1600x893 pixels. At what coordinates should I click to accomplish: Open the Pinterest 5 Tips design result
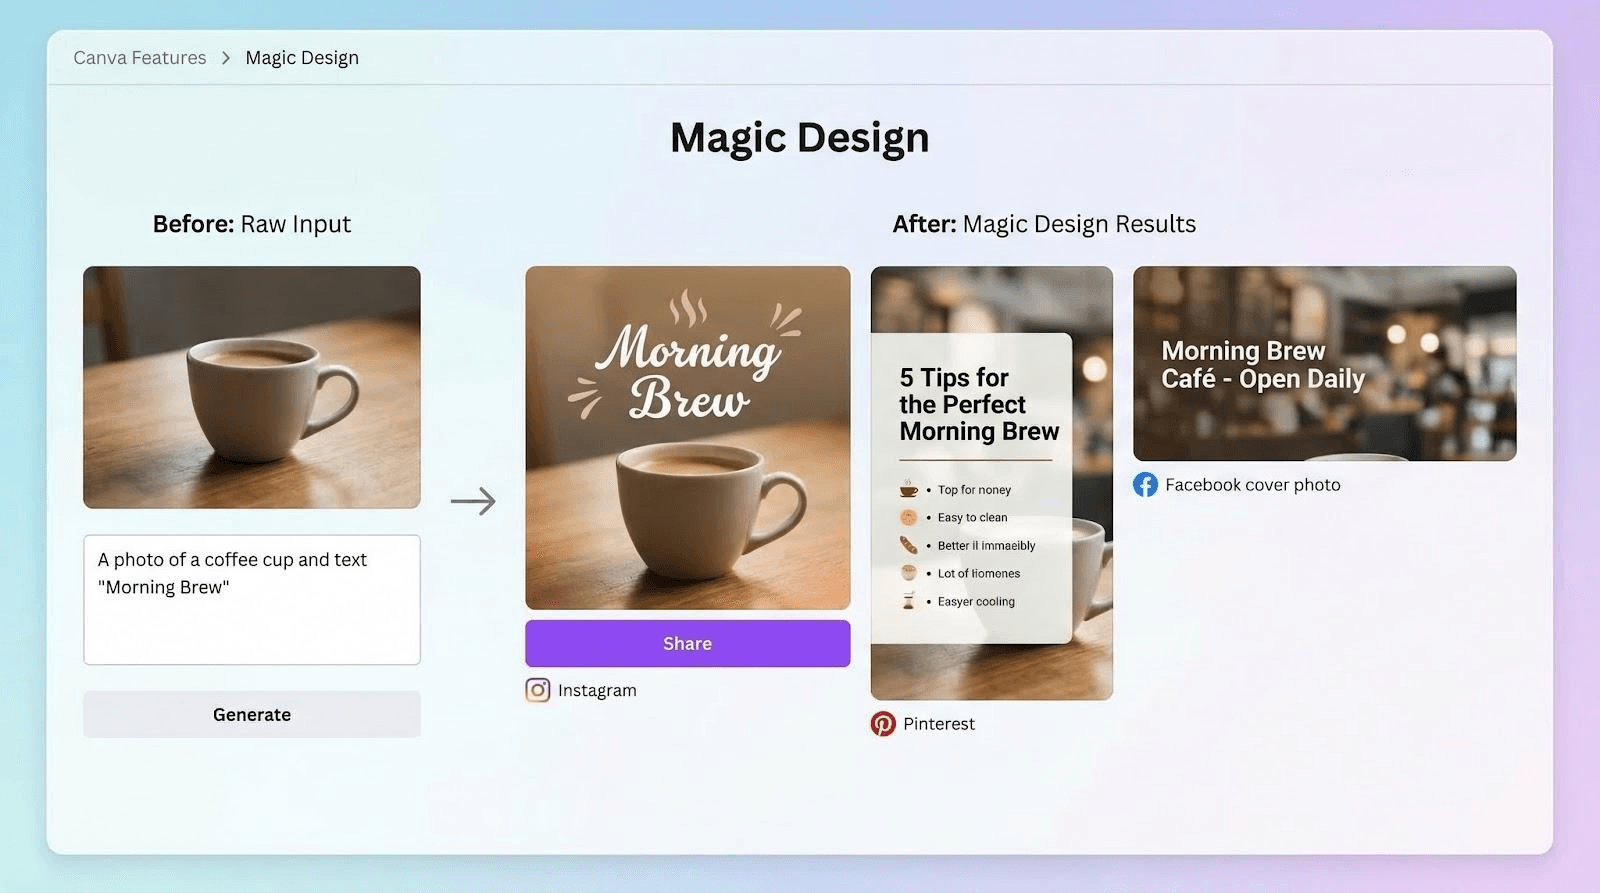point(991,482)
